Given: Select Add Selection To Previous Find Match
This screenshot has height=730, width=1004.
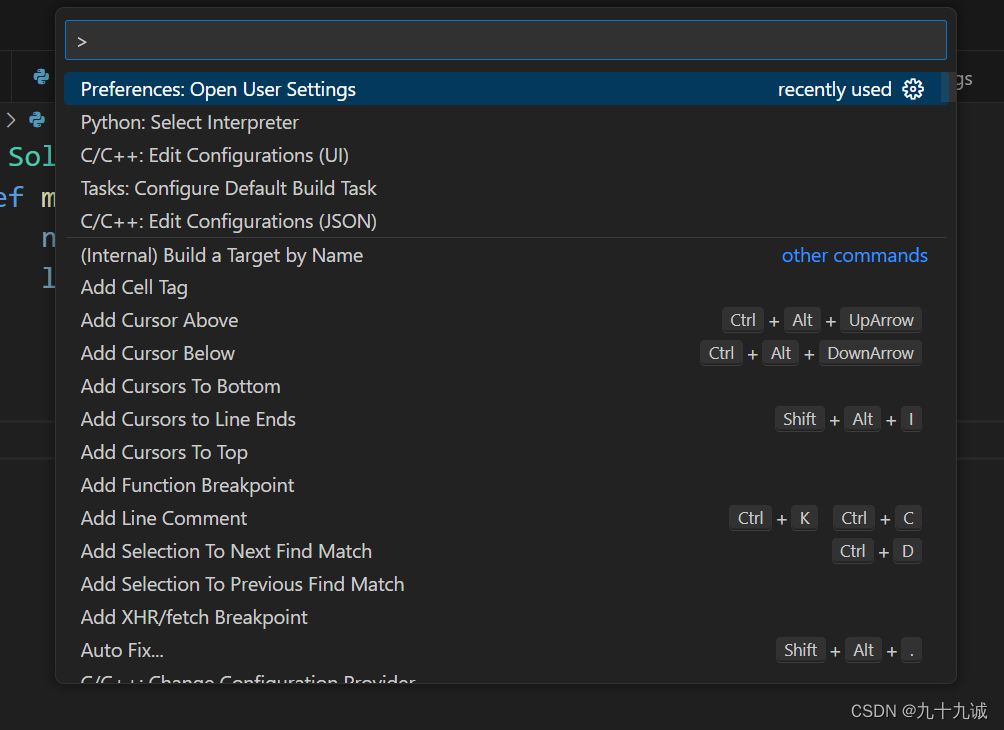Looking at the screenshot, I should (505, 585).
